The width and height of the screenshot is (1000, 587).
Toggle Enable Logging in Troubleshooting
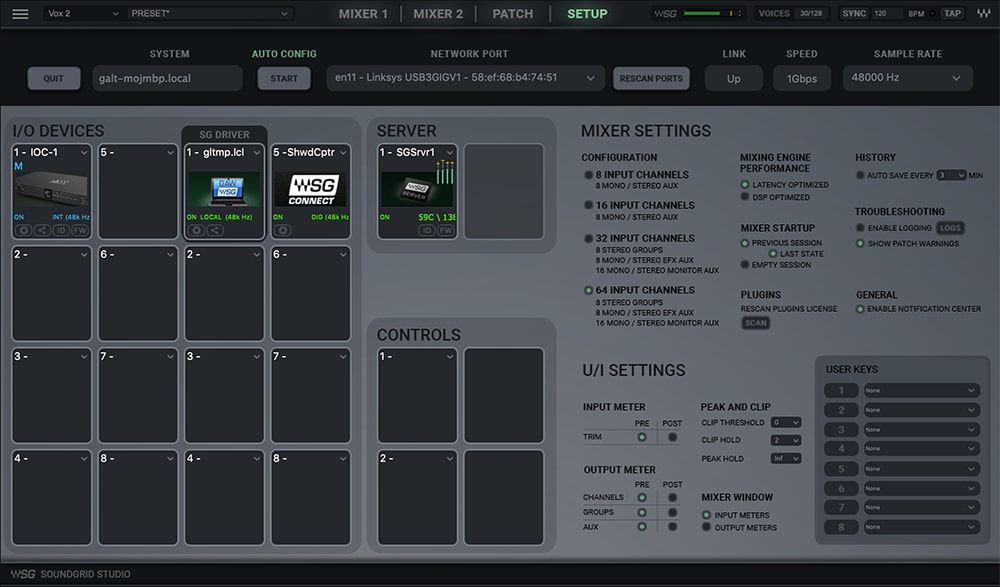point(862,228)
